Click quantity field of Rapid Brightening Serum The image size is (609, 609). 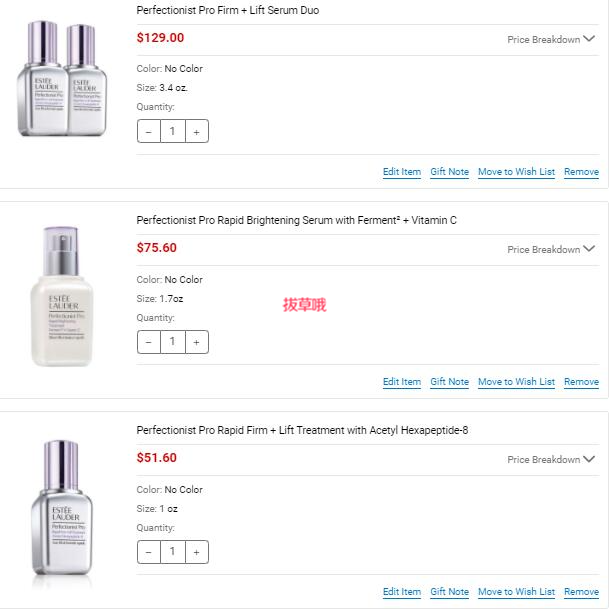click(x=172, y=342)
